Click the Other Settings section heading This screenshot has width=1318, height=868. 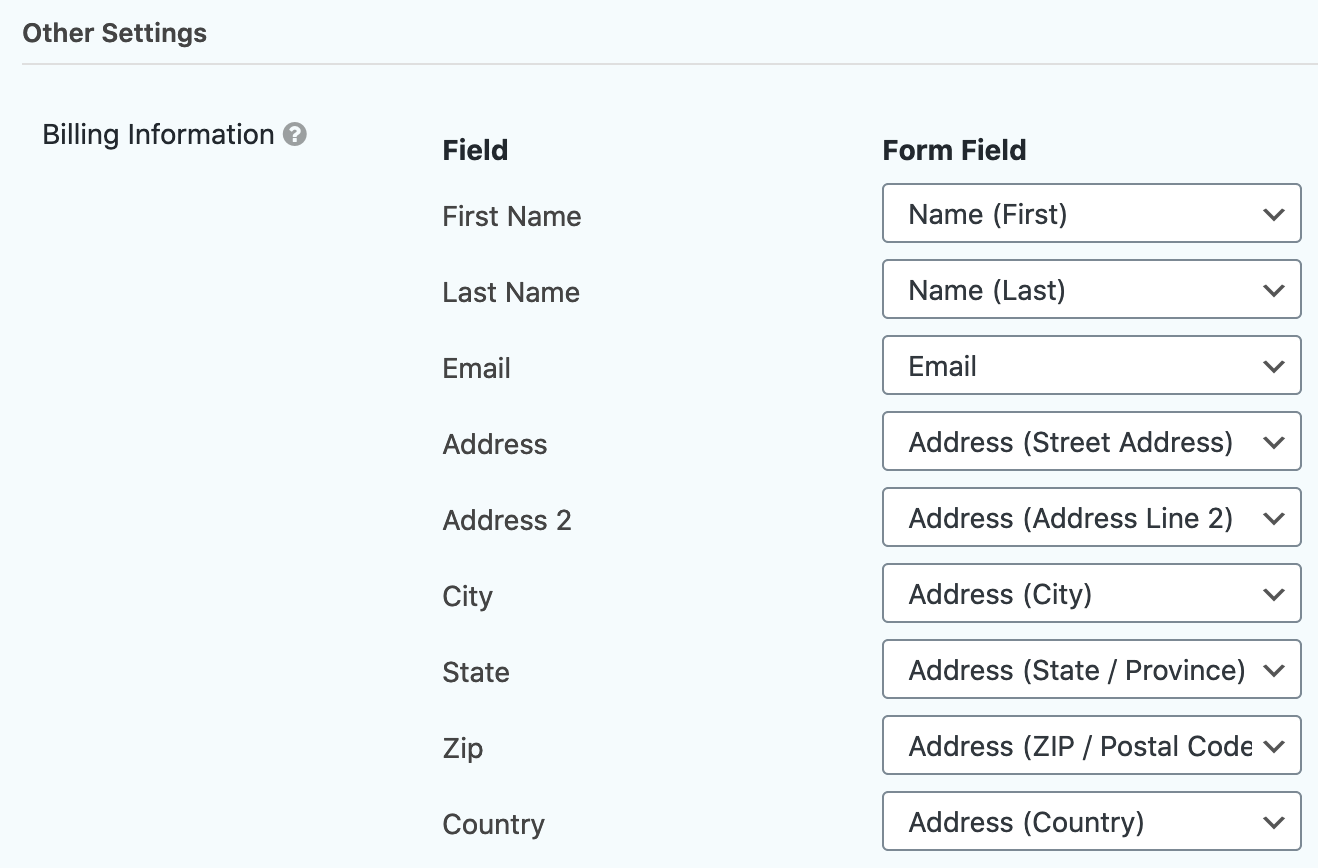114,33
